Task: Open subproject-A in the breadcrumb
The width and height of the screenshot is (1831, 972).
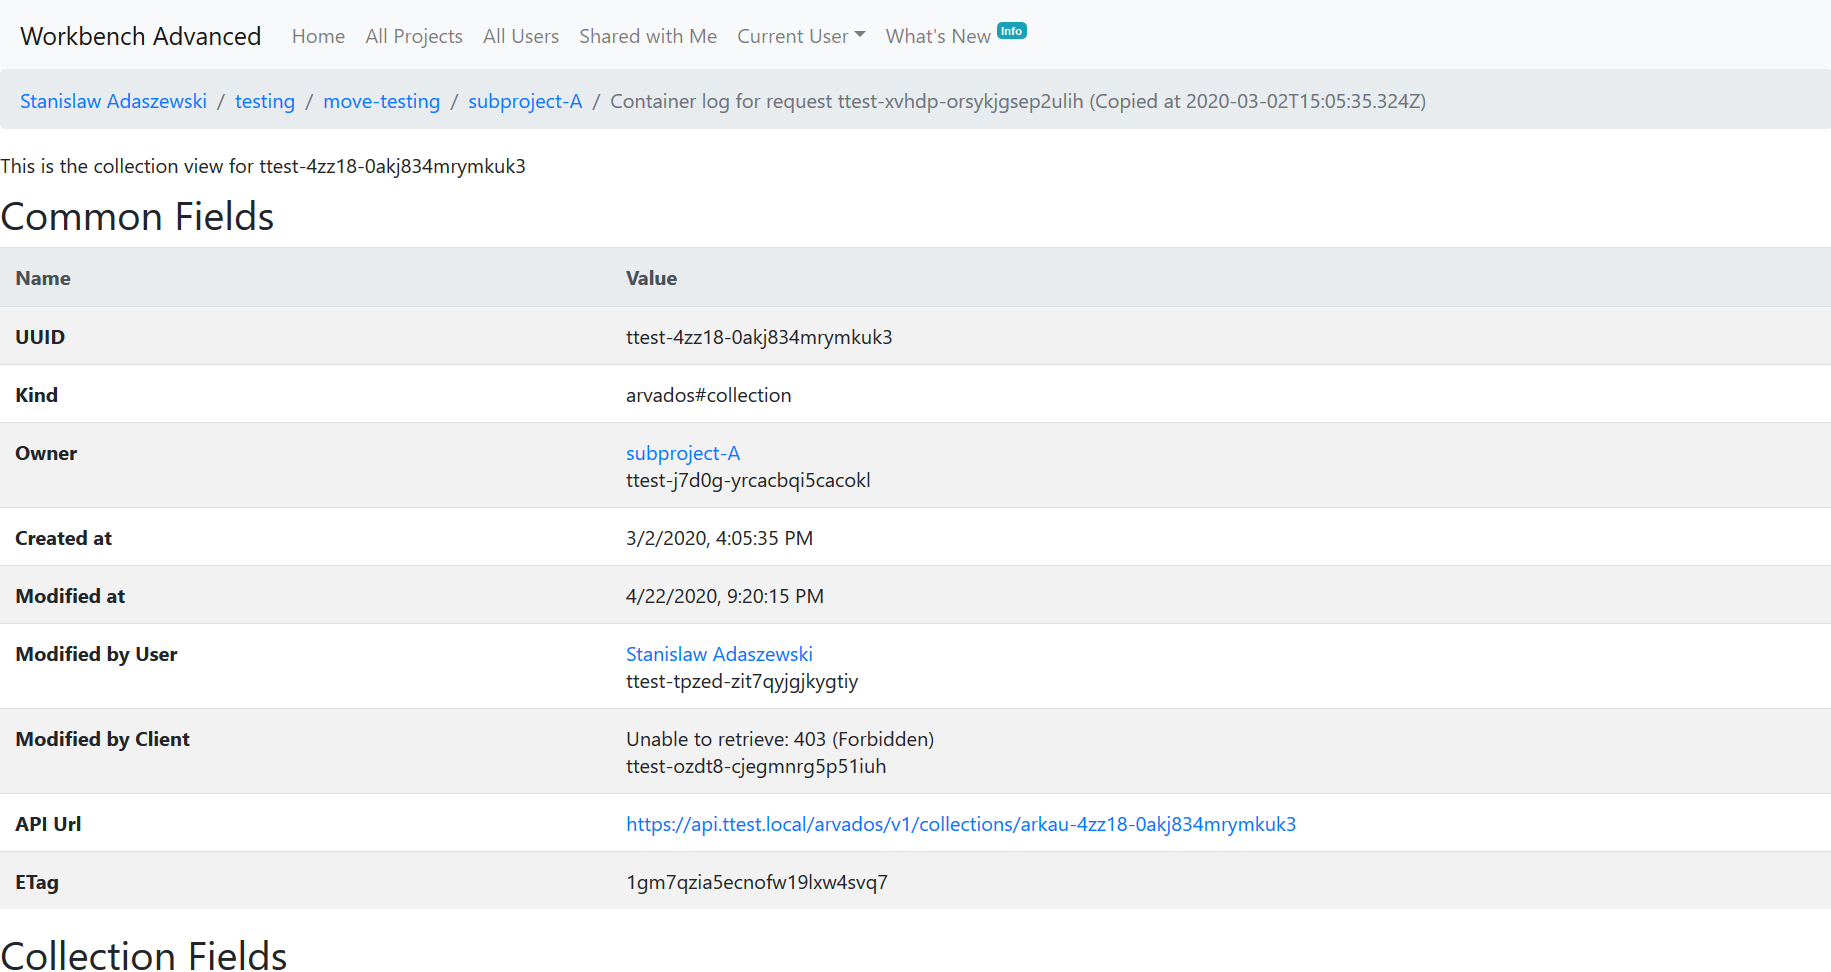Action: point(525,101)
